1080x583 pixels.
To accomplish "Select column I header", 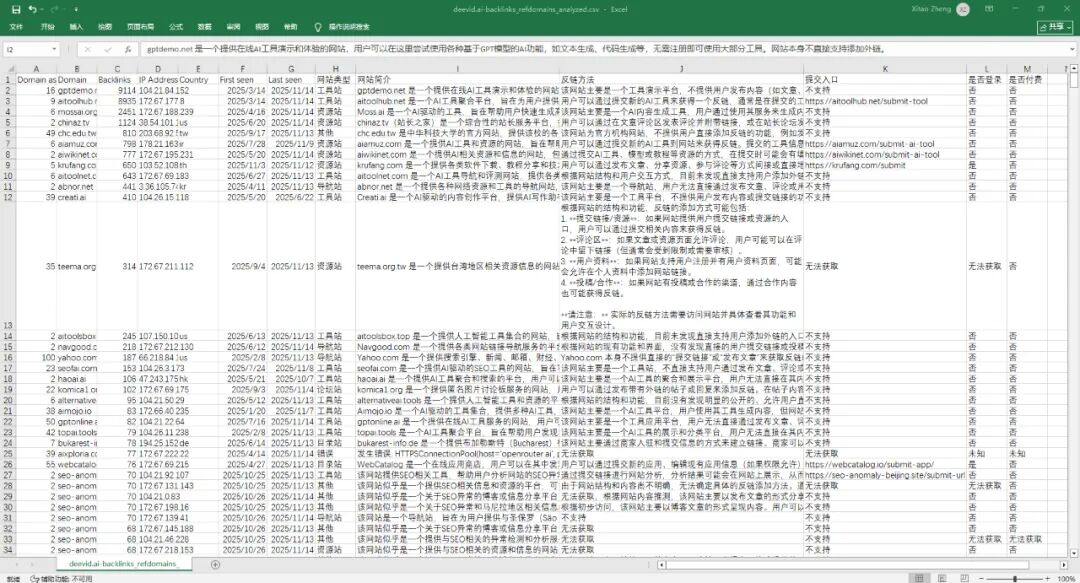I will tap(457, 69).
